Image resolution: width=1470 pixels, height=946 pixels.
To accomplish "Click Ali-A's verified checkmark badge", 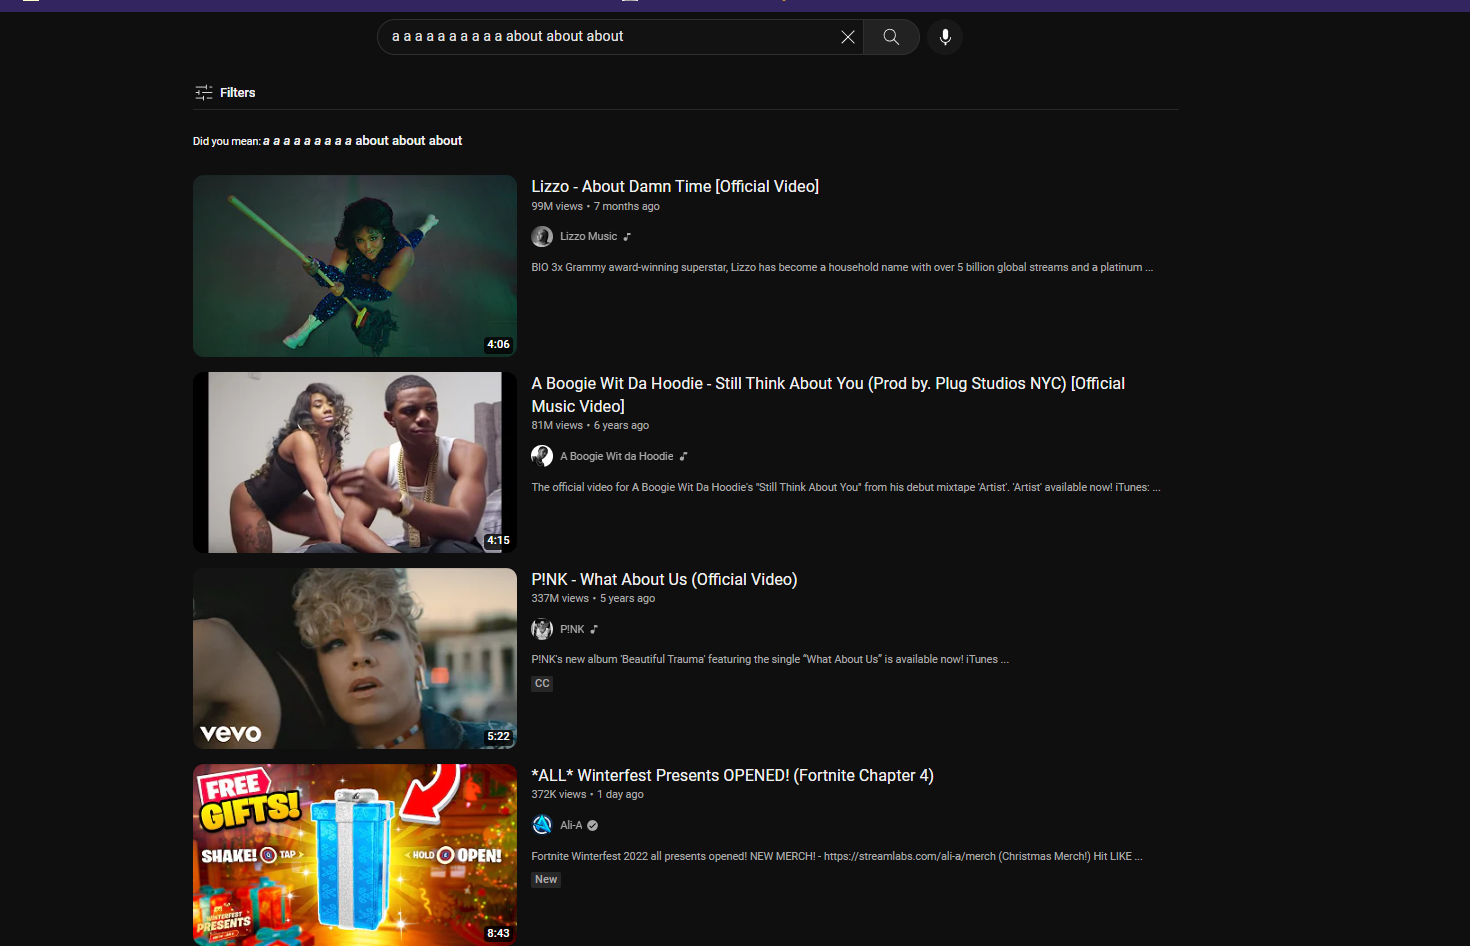I will pyautogui.click(x=591, y=825).
